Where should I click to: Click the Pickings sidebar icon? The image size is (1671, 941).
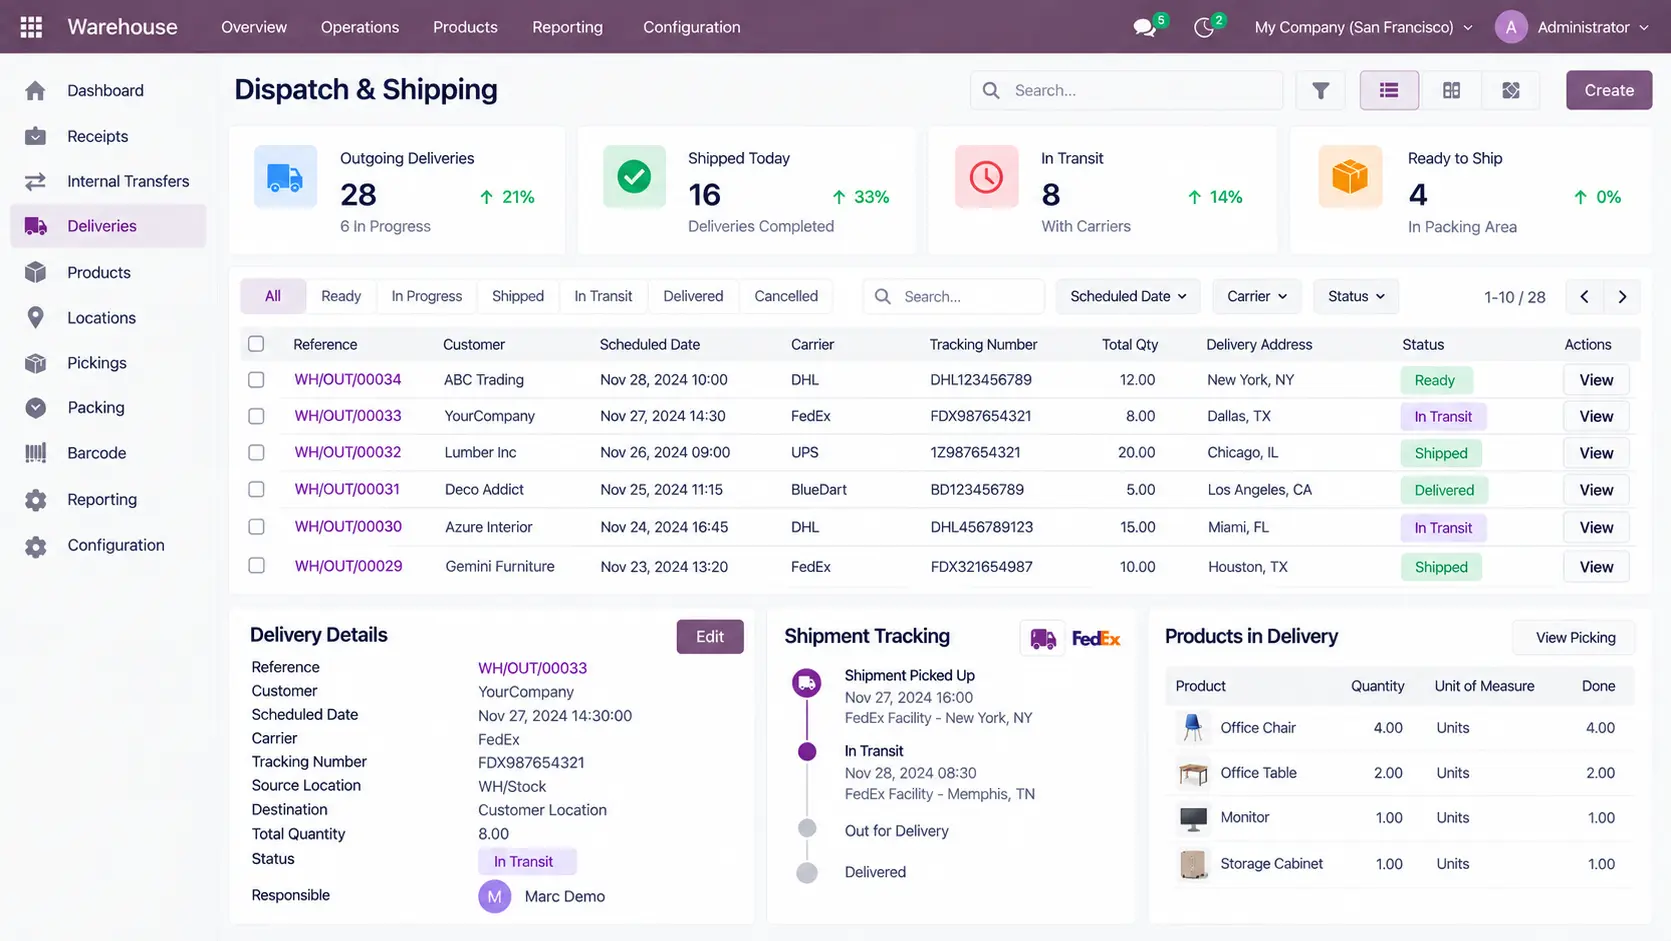coord(35,363)
